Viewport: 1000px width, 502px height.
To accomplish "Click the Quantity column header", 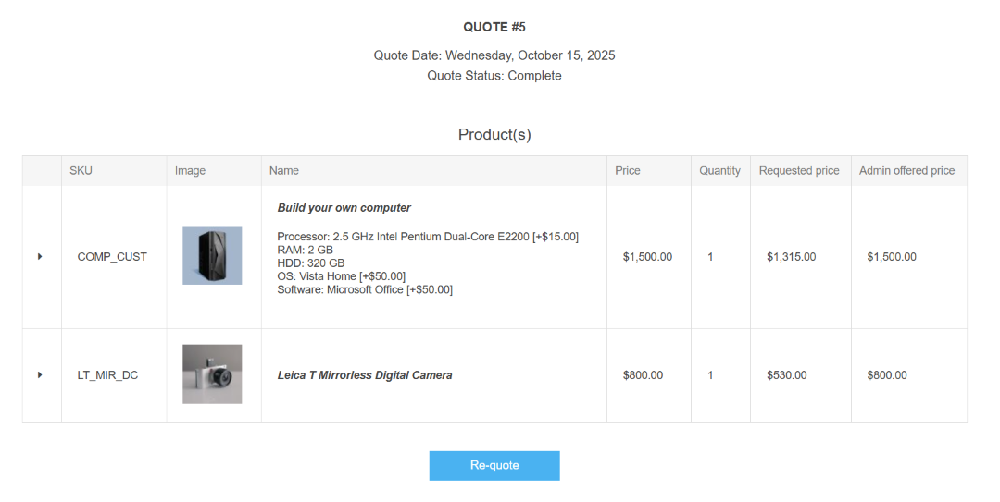I will (720, 171).
